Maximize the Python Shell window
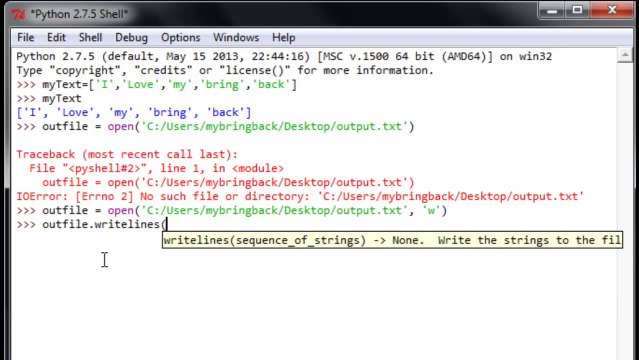The height and width of the screenshot is (360, 639). [577, 10]
